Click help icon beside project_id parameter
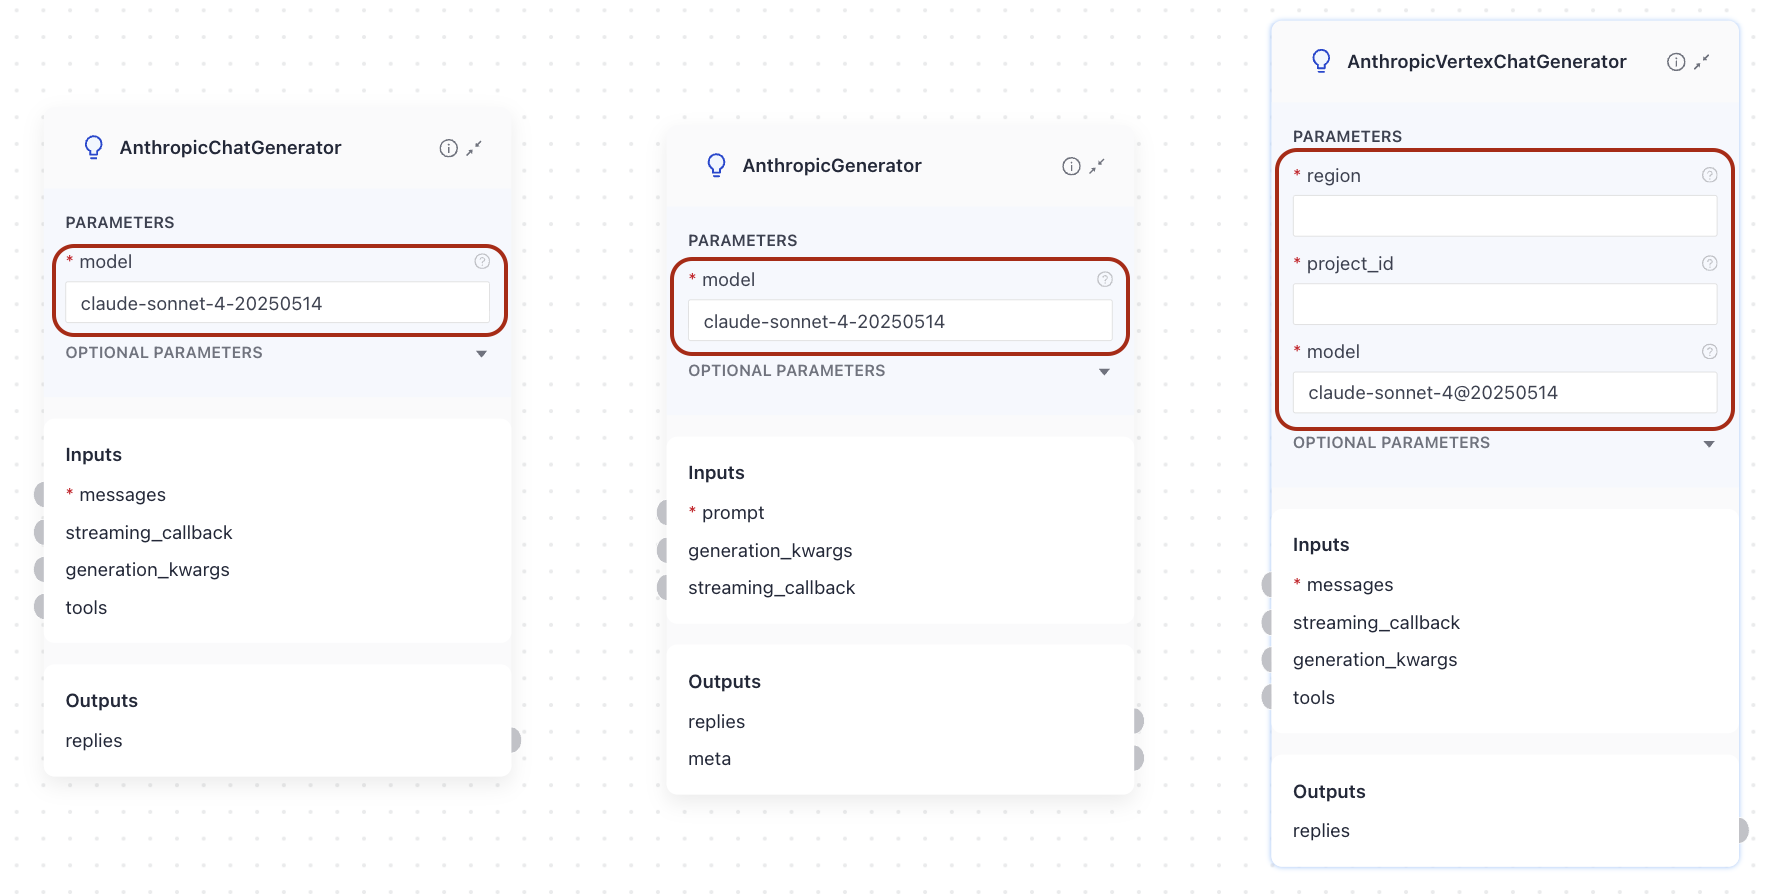Image resolution: width=1768 pixels, height=894 pixels. click(x=1709, y=263)
